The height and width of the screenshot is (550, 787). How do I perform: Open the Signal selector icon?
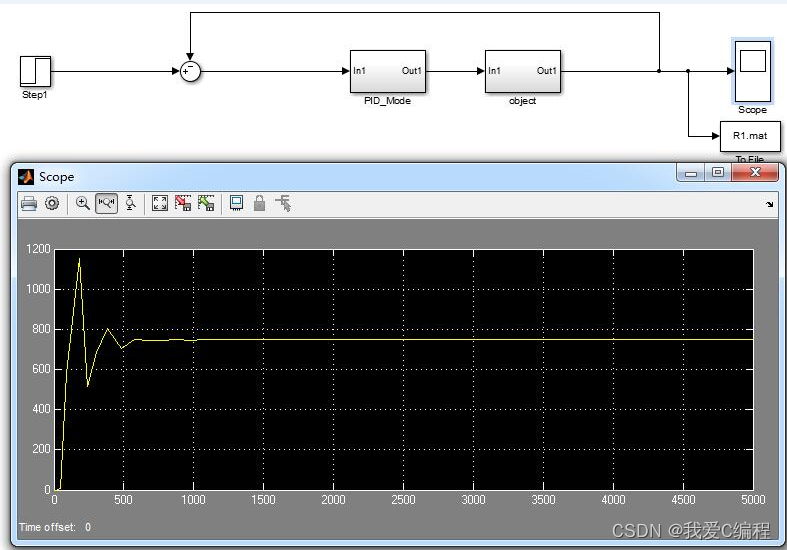pos(284,204)
